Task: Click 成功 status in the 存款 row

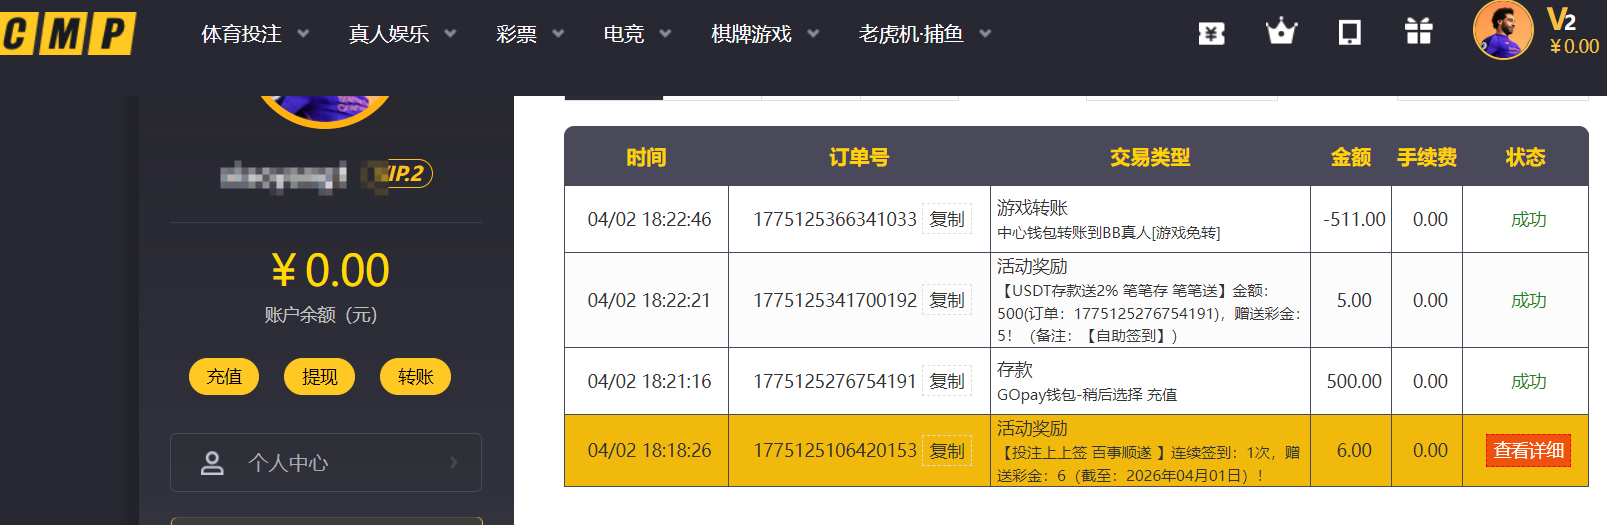Action: coord(1528,381)
